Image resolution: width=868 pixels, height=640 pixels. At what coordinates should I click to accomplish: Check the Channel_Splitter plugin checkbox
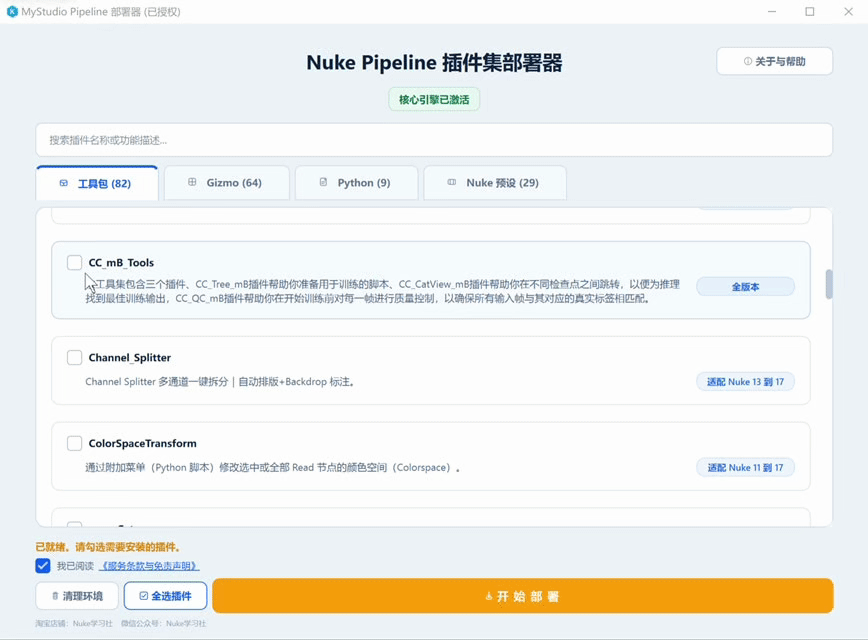(x=74, y=357)
